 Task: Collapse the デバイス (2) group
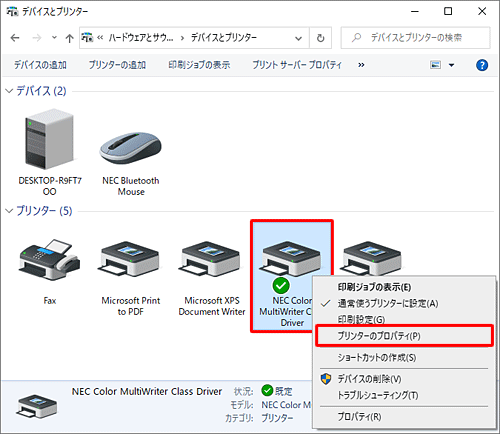click(10, 91)
